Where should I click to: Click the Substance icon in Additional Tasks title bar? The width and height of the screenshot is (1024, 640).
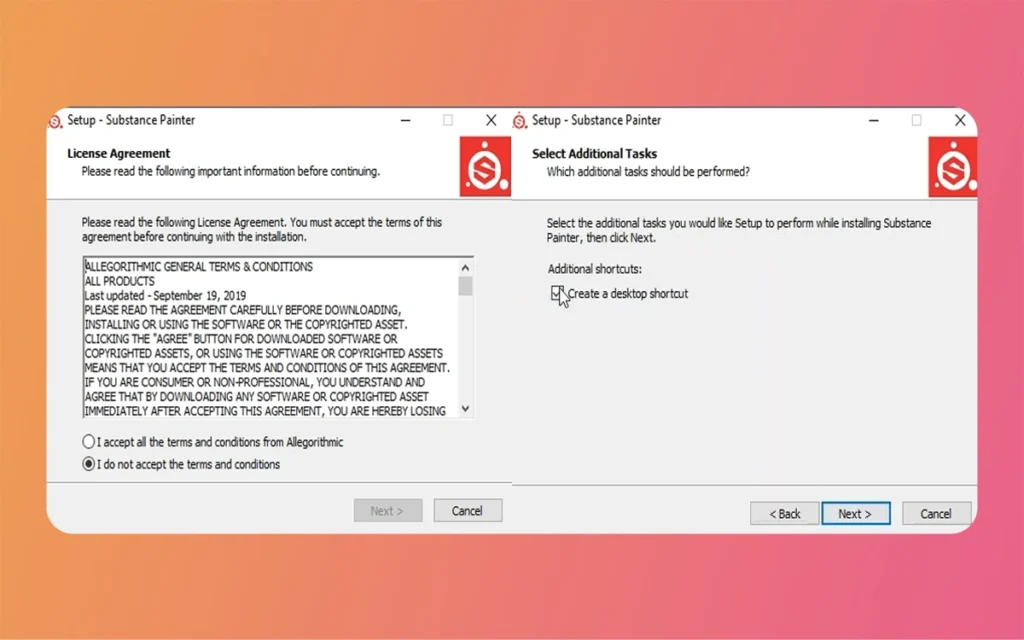pyautogui.click(x=520, y=121)
